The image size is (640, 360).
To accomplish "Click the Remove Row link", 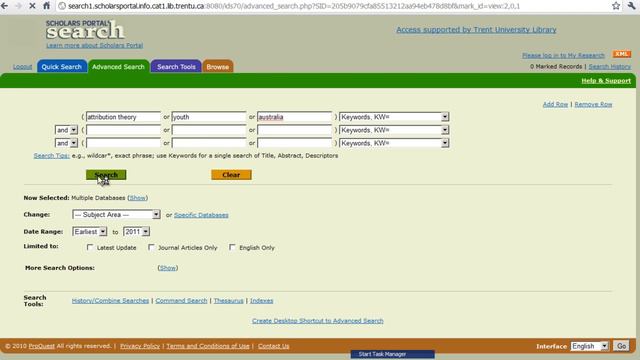I will pos(593,104).
